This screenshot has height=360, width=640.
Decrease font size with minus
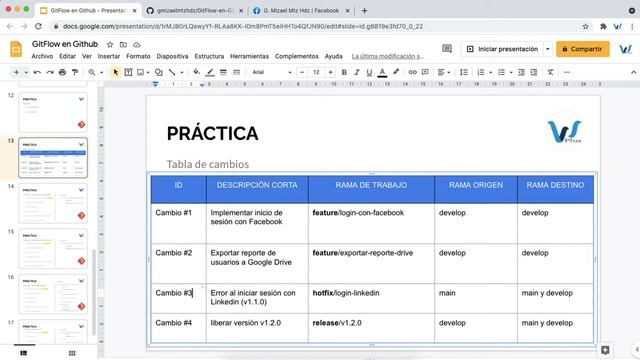point(302,72)
